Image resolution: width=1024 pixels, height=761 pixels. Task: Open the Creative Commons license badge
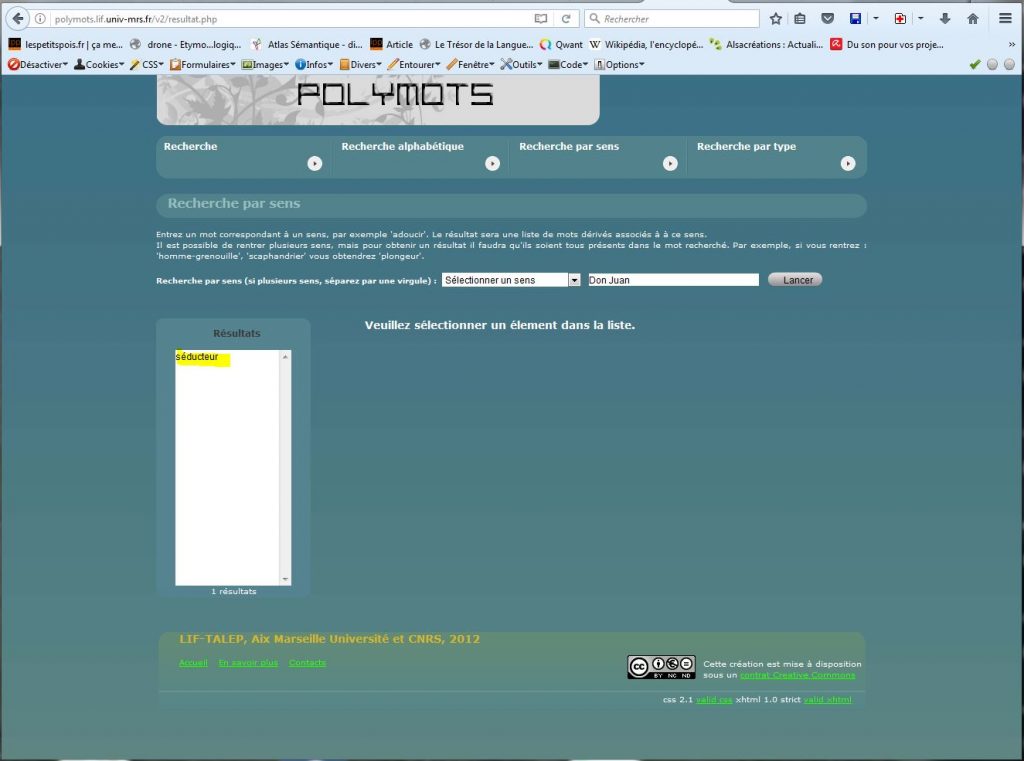pos(661,667)
